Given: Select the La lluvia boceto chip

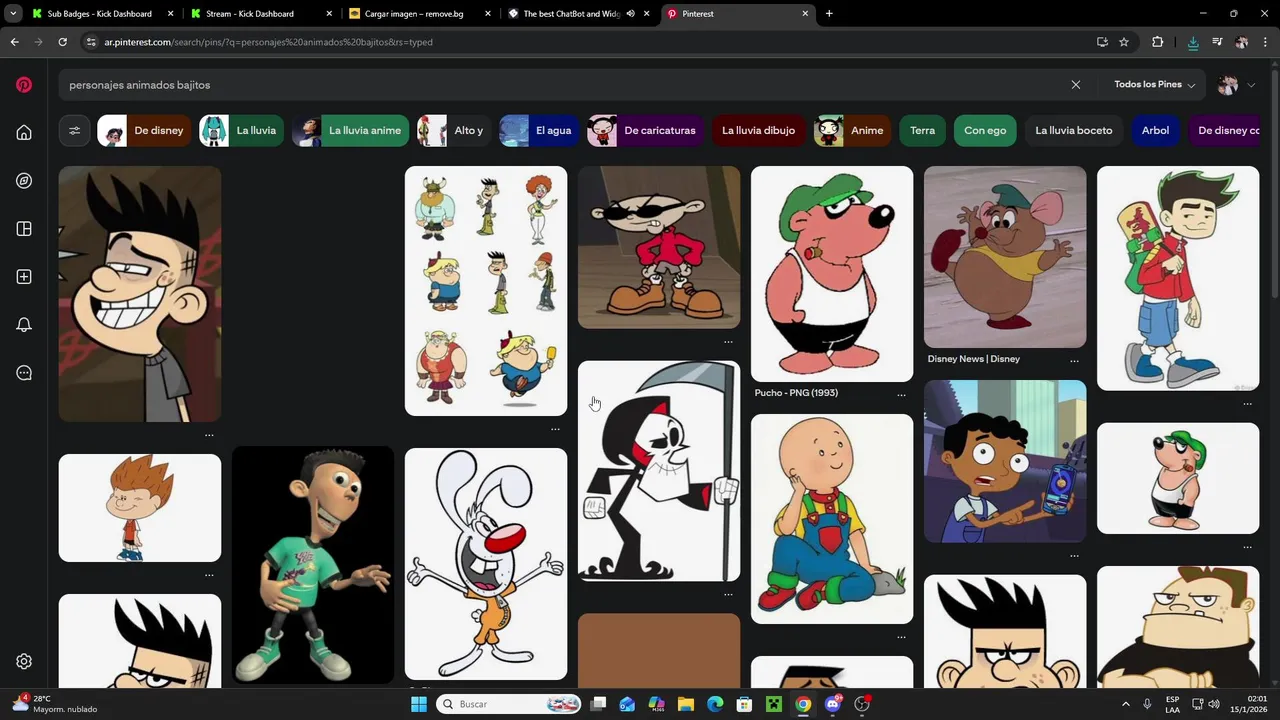Looking at the screenshot, I should (x=1074, y=130).
